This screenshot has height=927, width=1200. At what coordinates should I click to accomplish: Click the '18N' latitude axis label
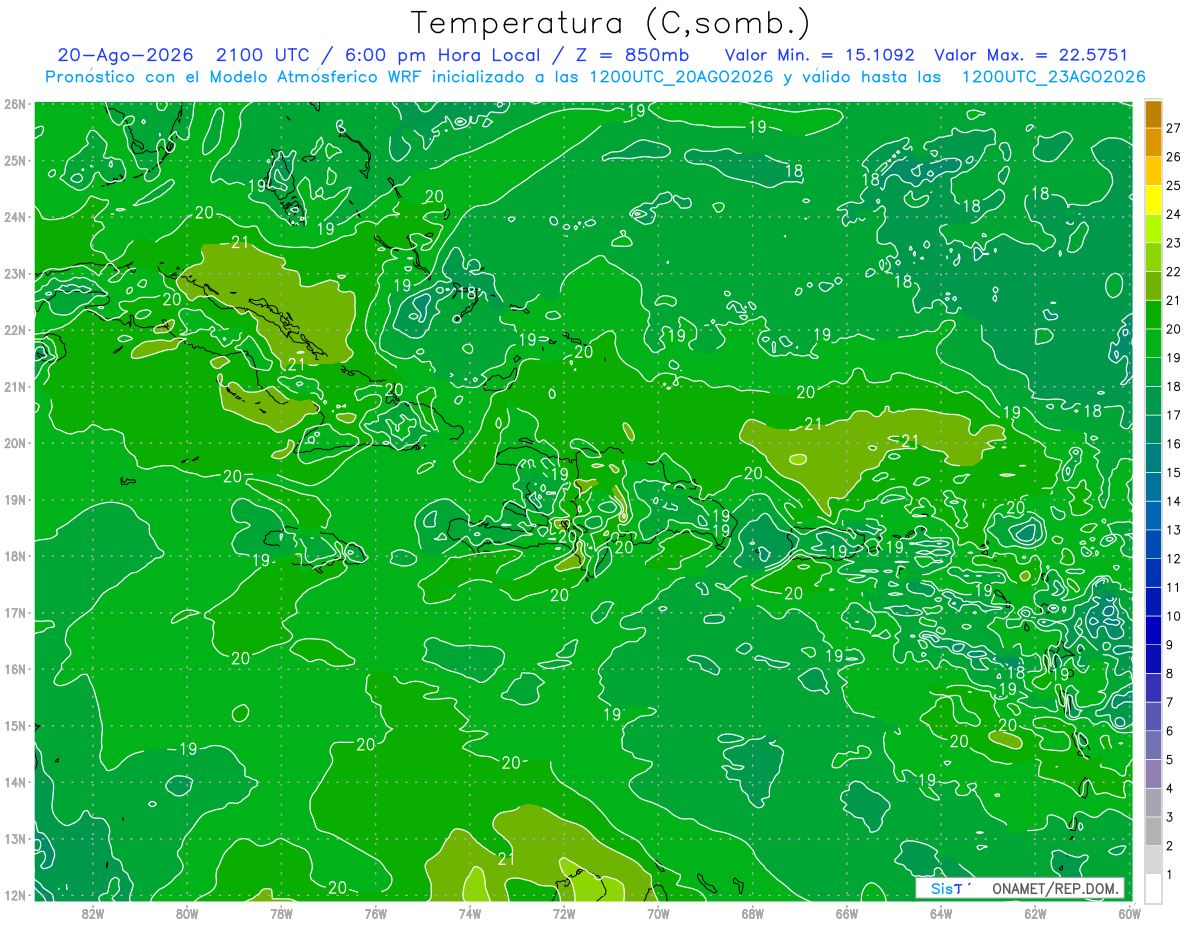pos(15,556)
